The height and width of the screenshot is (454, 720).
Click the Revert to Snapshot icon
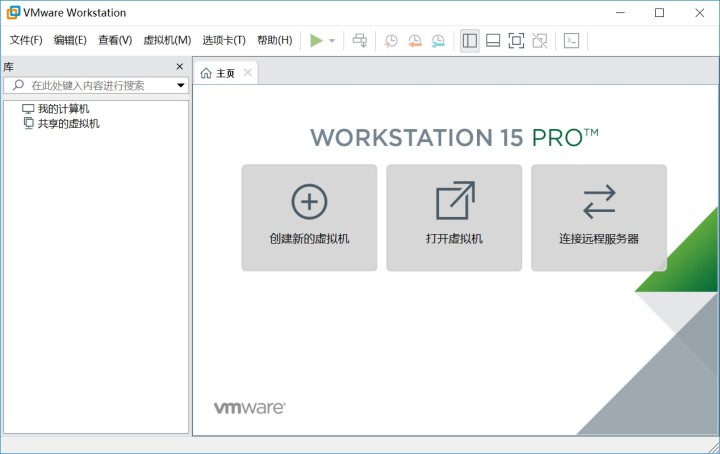pyautogui.click(x=415, y=40)
